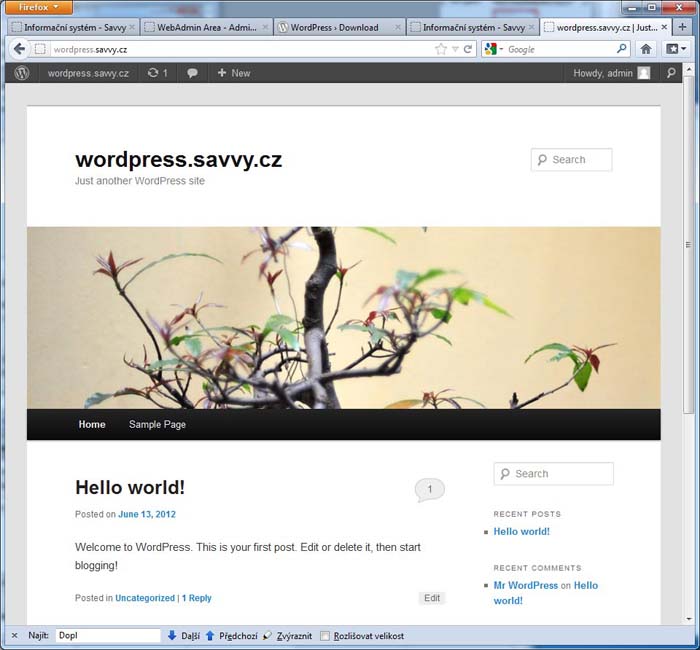The height and width of the screenshot is (650, 700).
Task: Click wordpress.savvy.cz in admin bar
Action: pyautogui.click(x=88, y=73)
